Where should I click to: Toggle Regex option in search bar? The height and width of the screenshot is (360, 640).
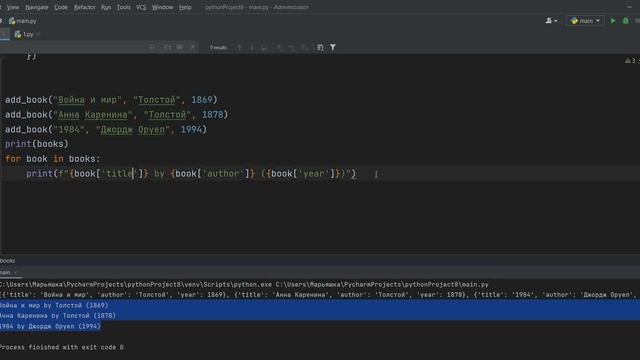click(193, 47)
